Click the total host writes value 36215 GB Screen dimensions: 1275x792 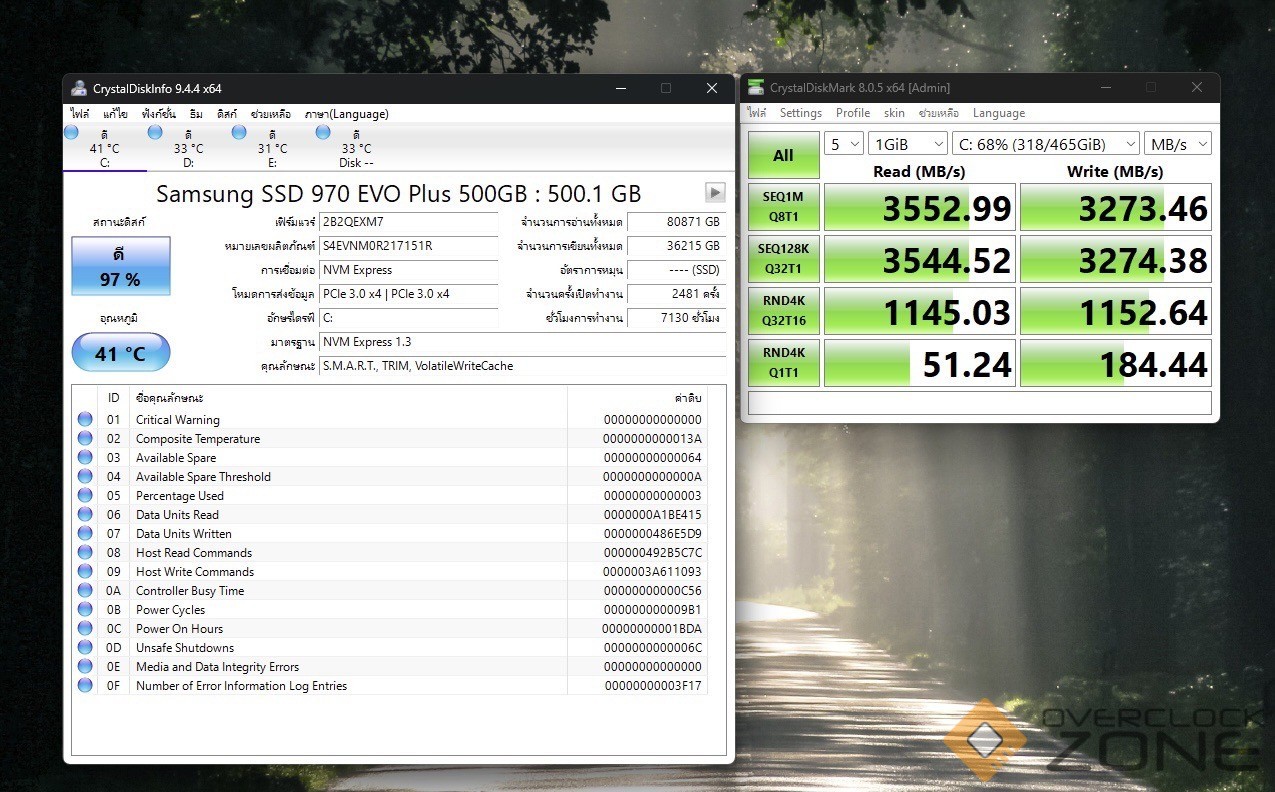pos(676,246)
